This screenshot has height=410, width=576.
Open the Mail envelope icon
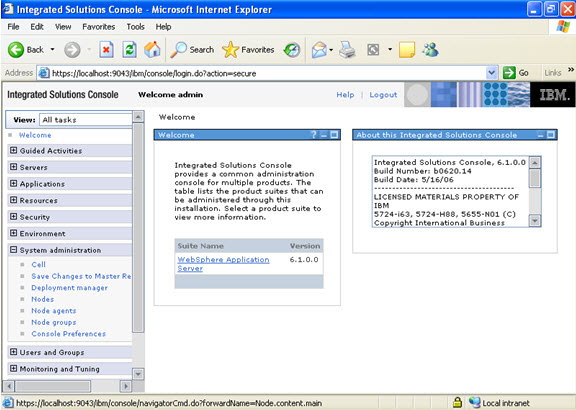pyautogui.click(x=319, y=50)
